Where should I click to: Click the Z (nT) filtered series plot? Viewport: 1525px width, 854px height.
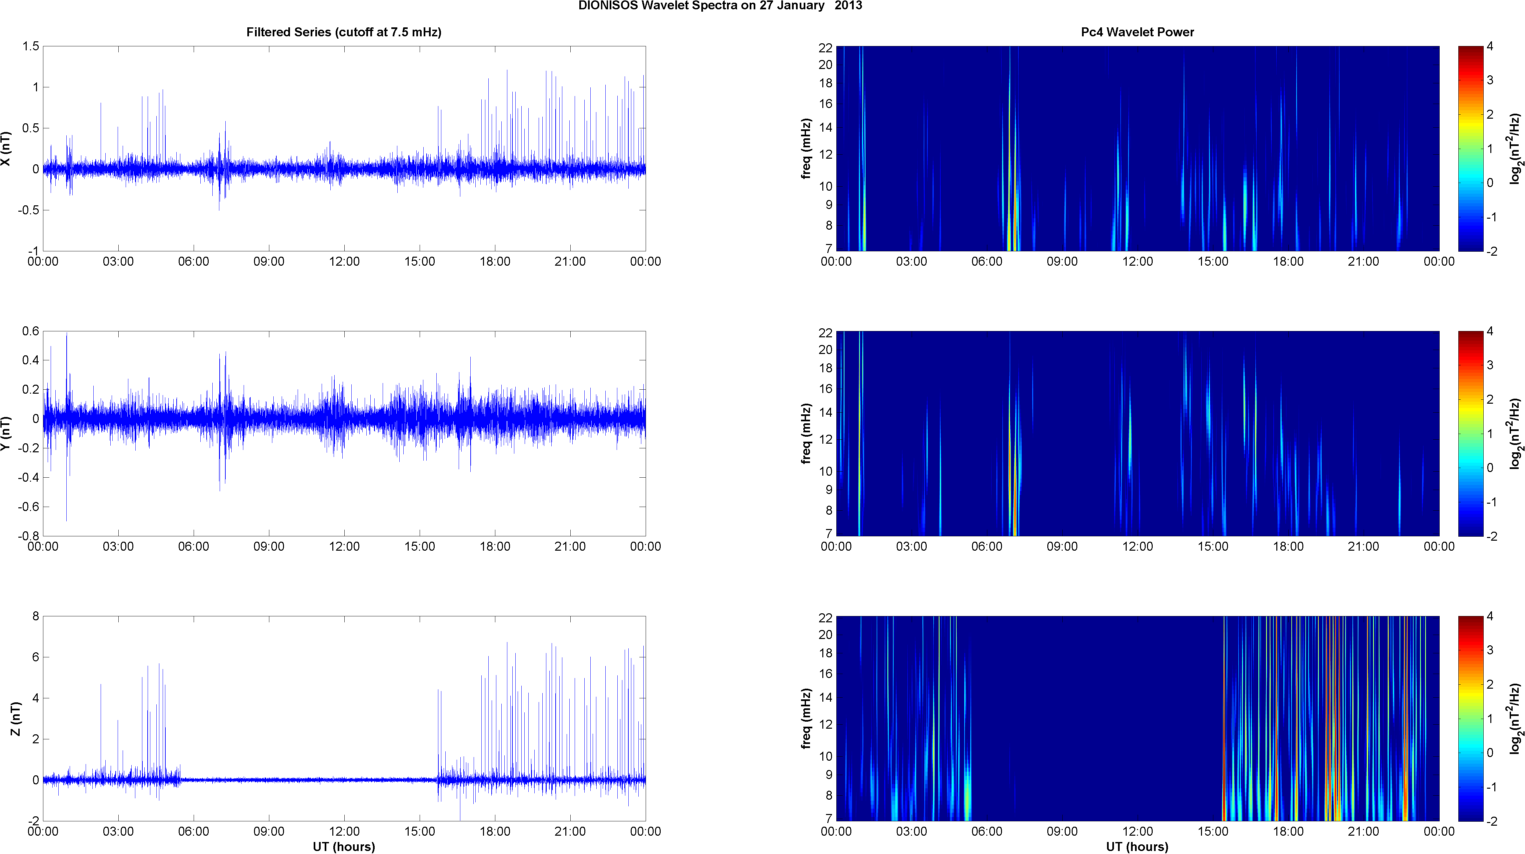tap(344, 719)
